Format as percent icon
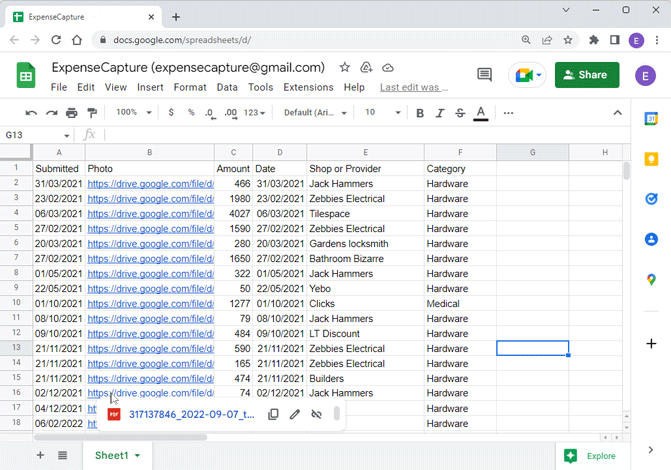 coord(191,113)
